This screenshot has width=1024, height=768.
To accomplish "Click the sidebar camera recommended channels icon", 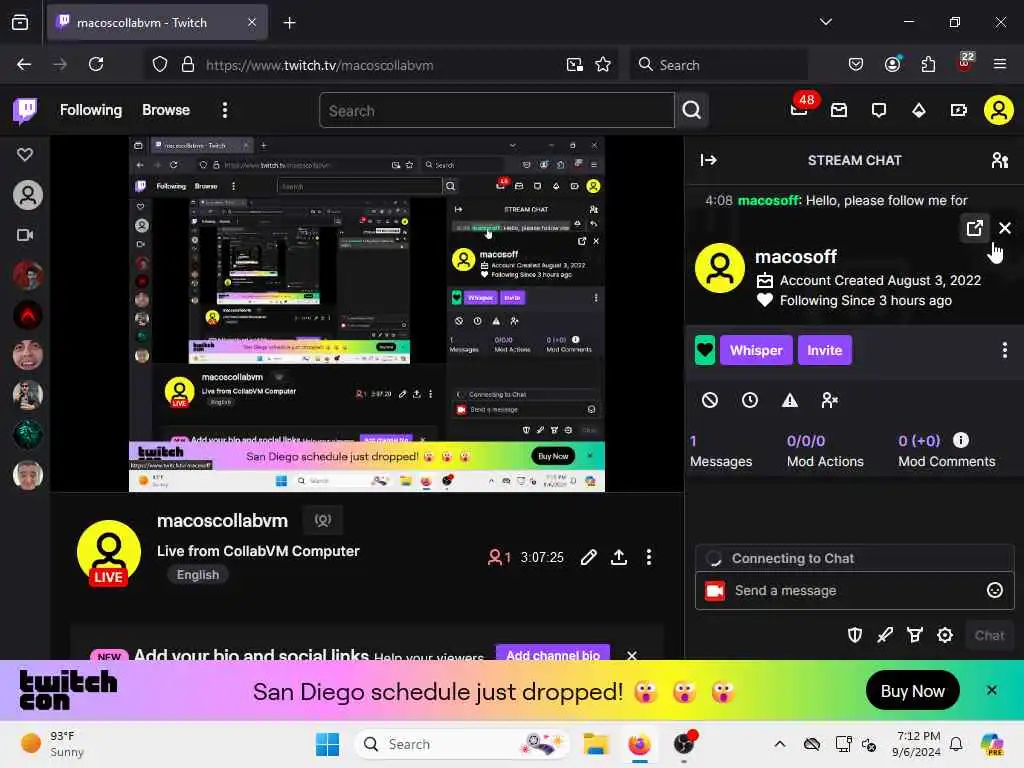I will [x=25, y=235].
